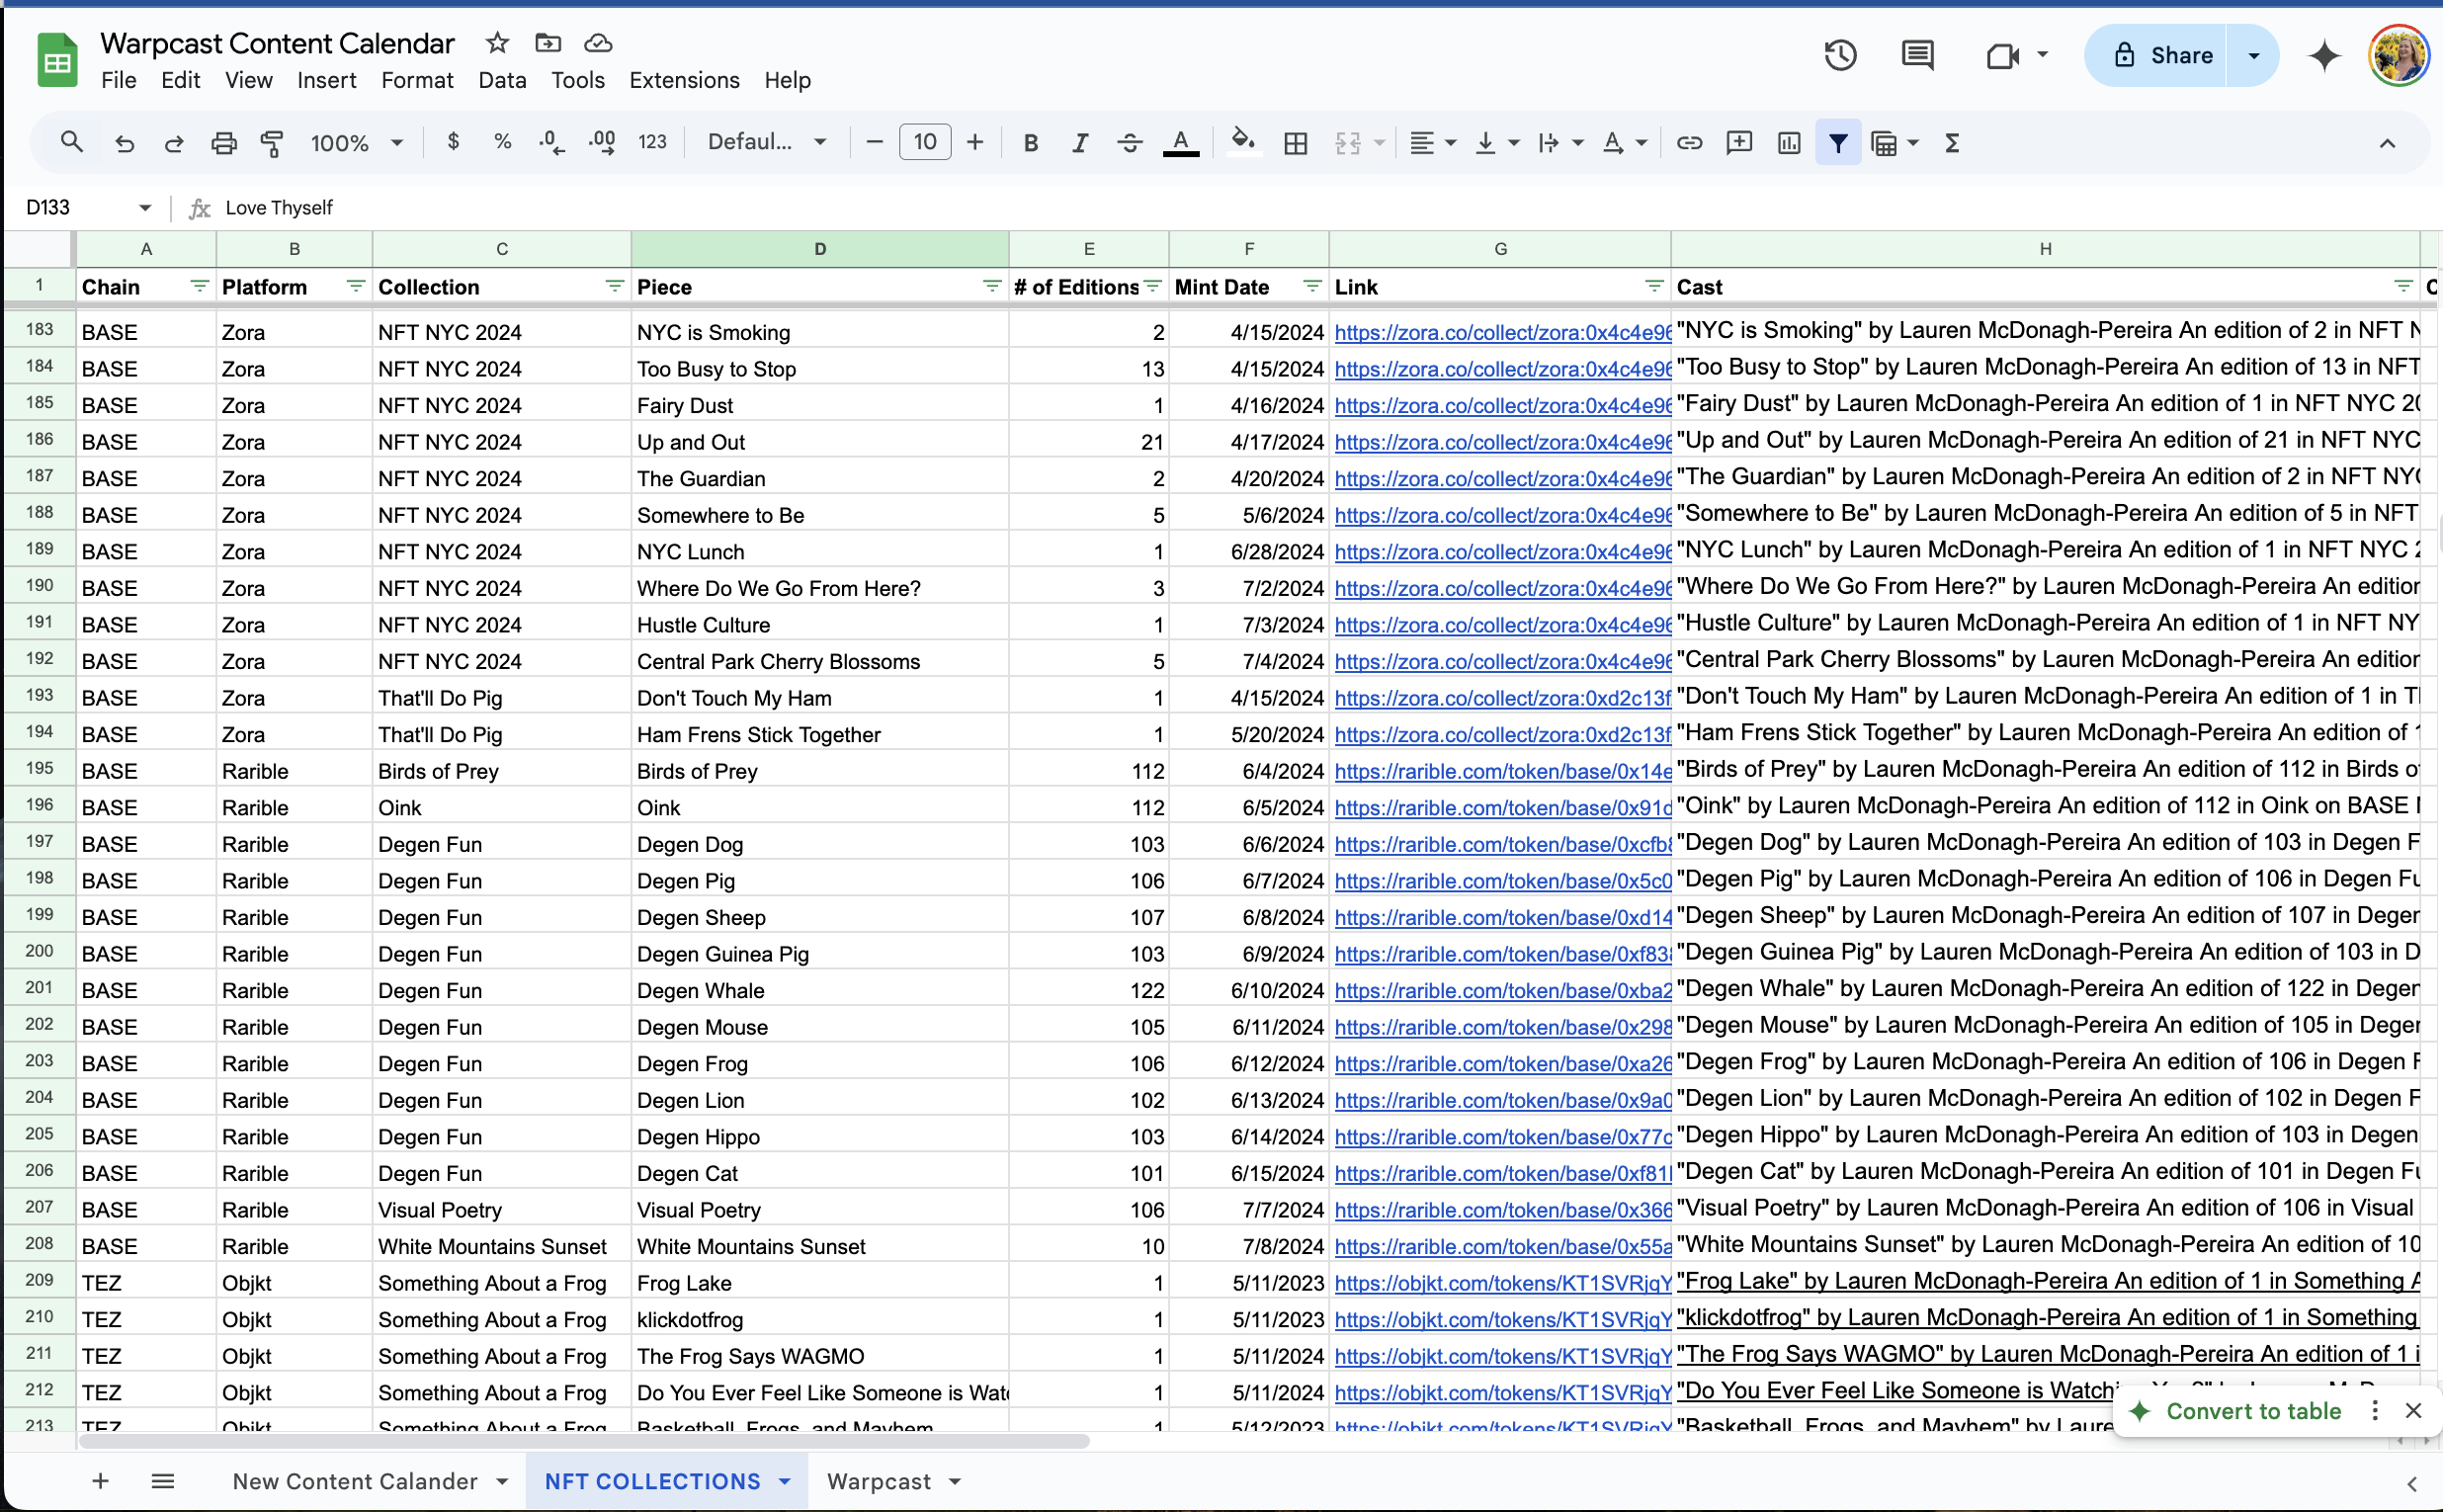This screenshot has height=1512, width=2443.
Task: Click the insert chart icon
Action: 1789,143
